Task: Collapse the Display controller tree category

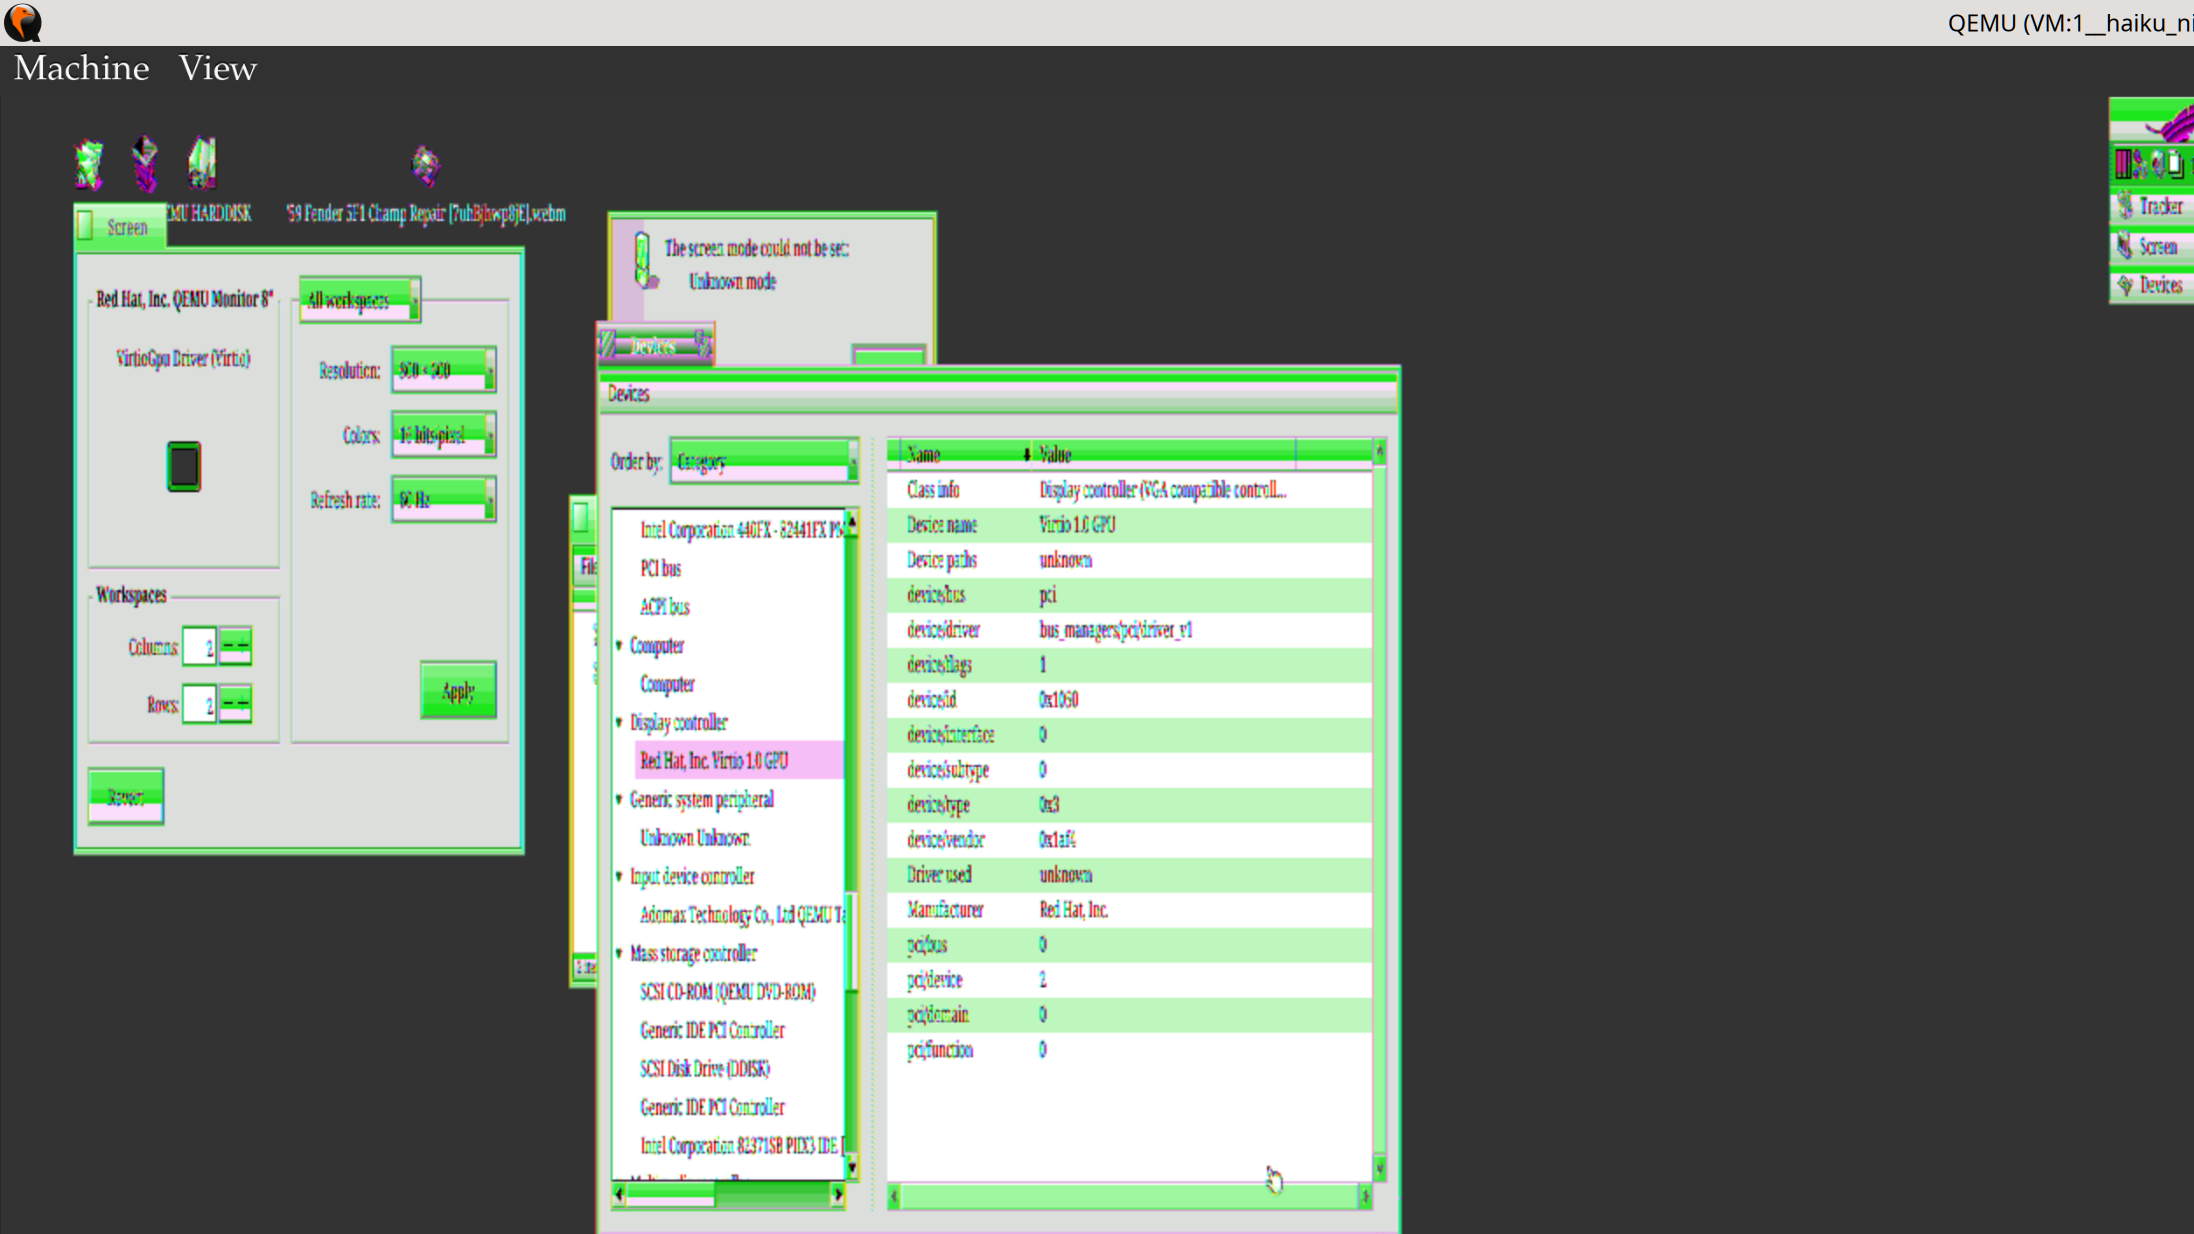Action: [619, 722]
